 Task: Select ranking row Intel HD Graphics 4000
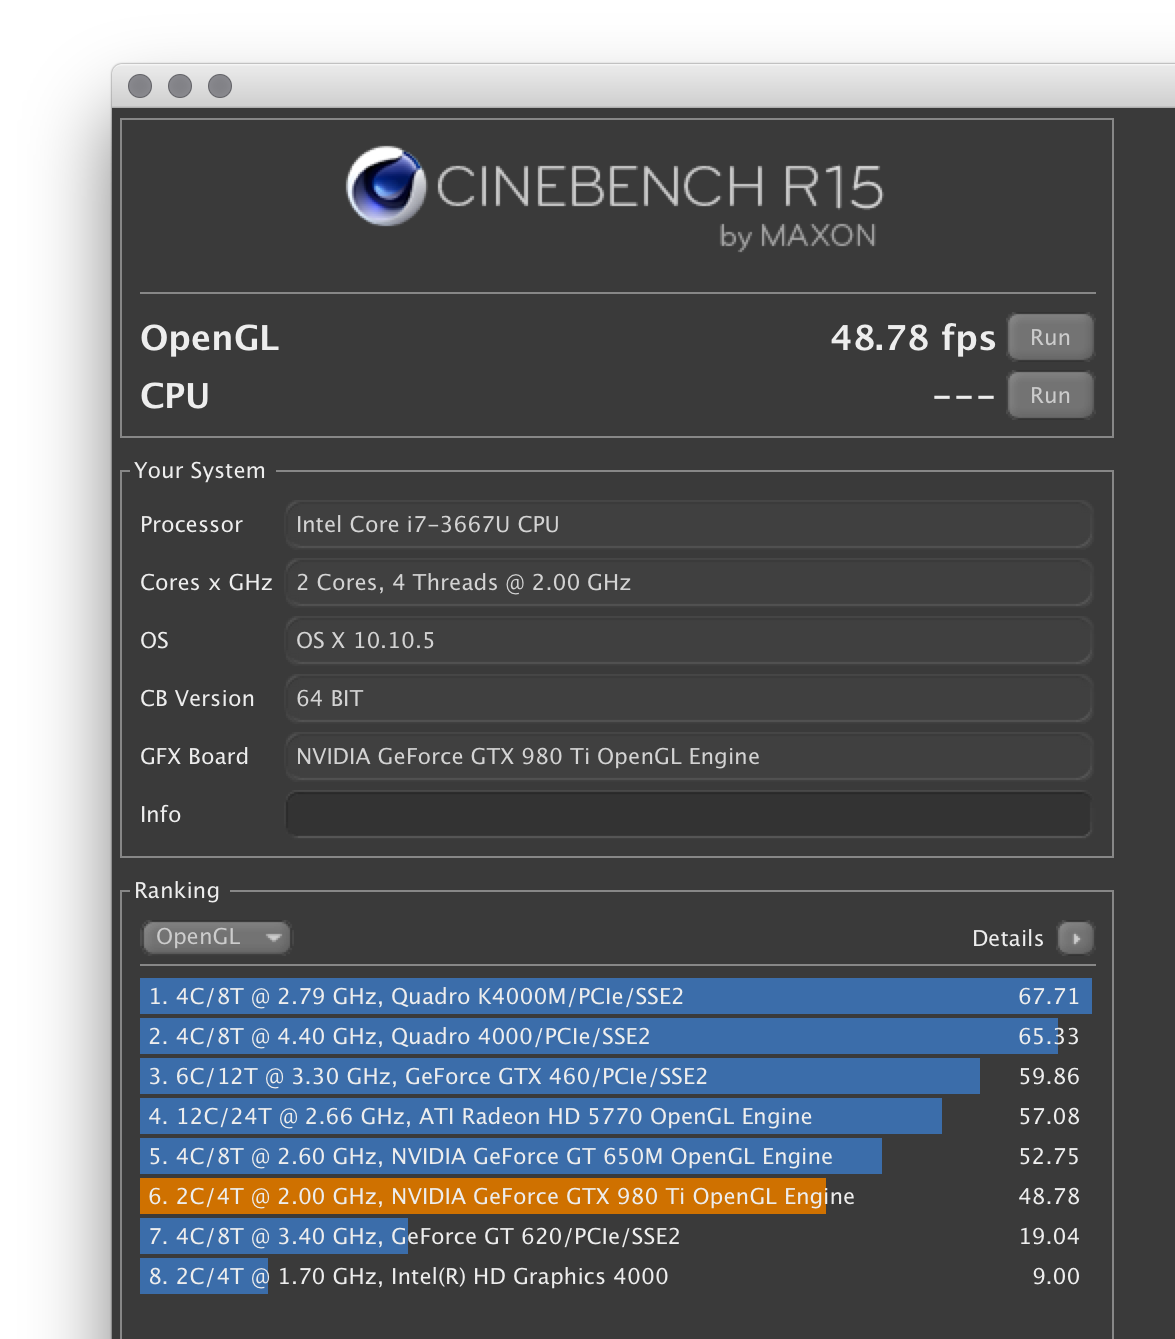click(616, 1276)
